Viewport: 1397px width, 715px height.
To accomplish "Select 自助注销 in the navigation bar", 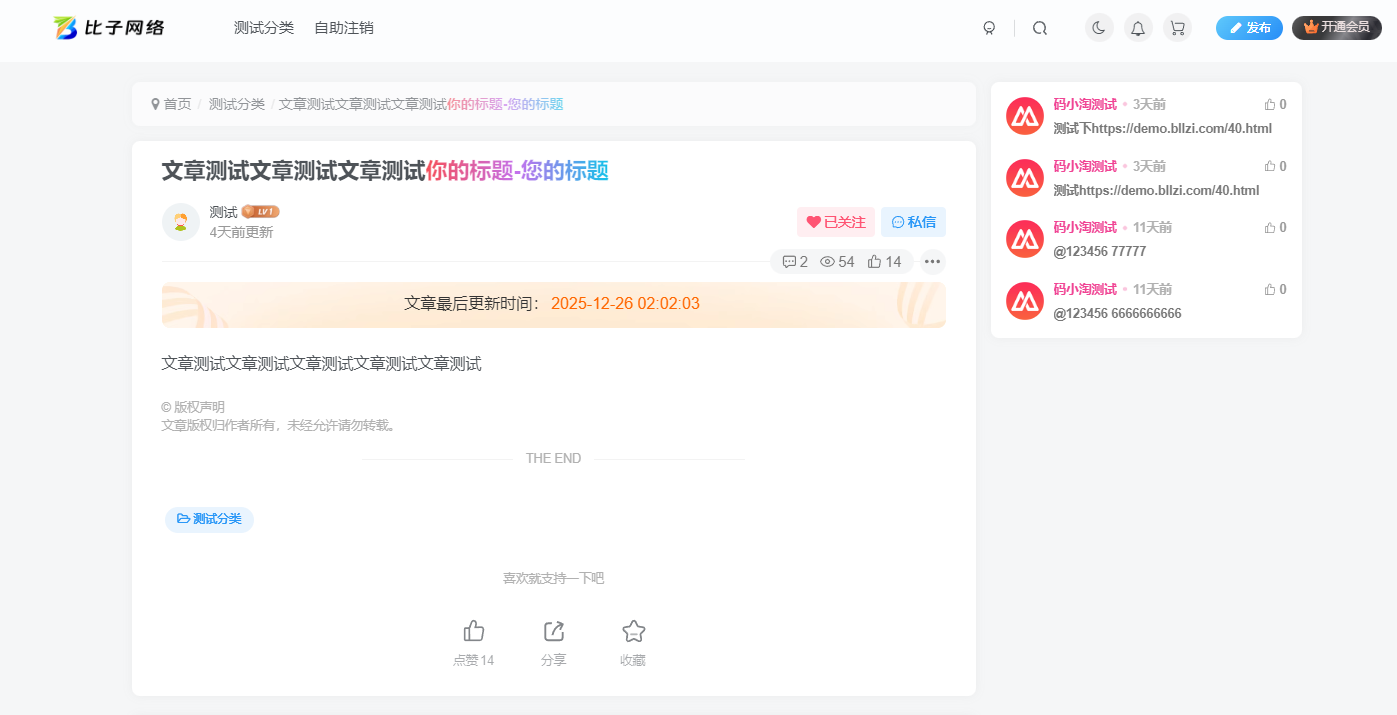I will (x=343, y=27).
